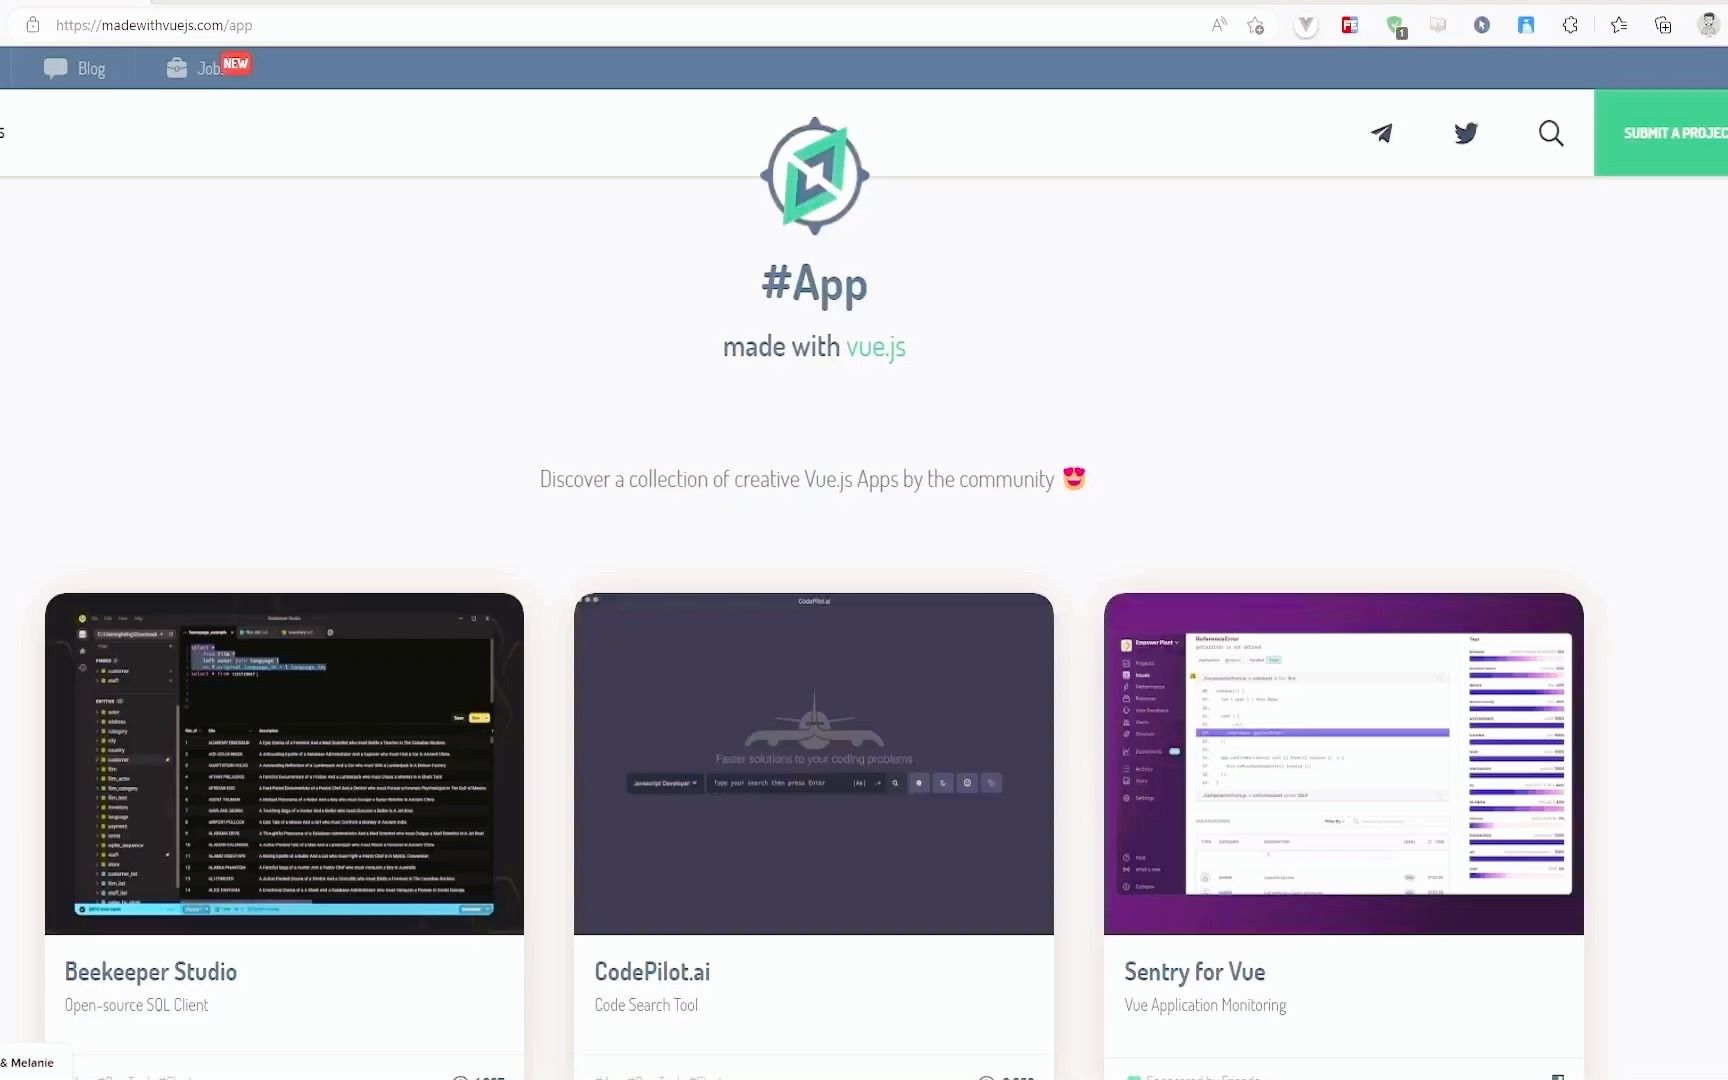Open the blue square extension icon
Screen dimensions: 1728x1080
pyautogui.click(x=1526, y=25)
